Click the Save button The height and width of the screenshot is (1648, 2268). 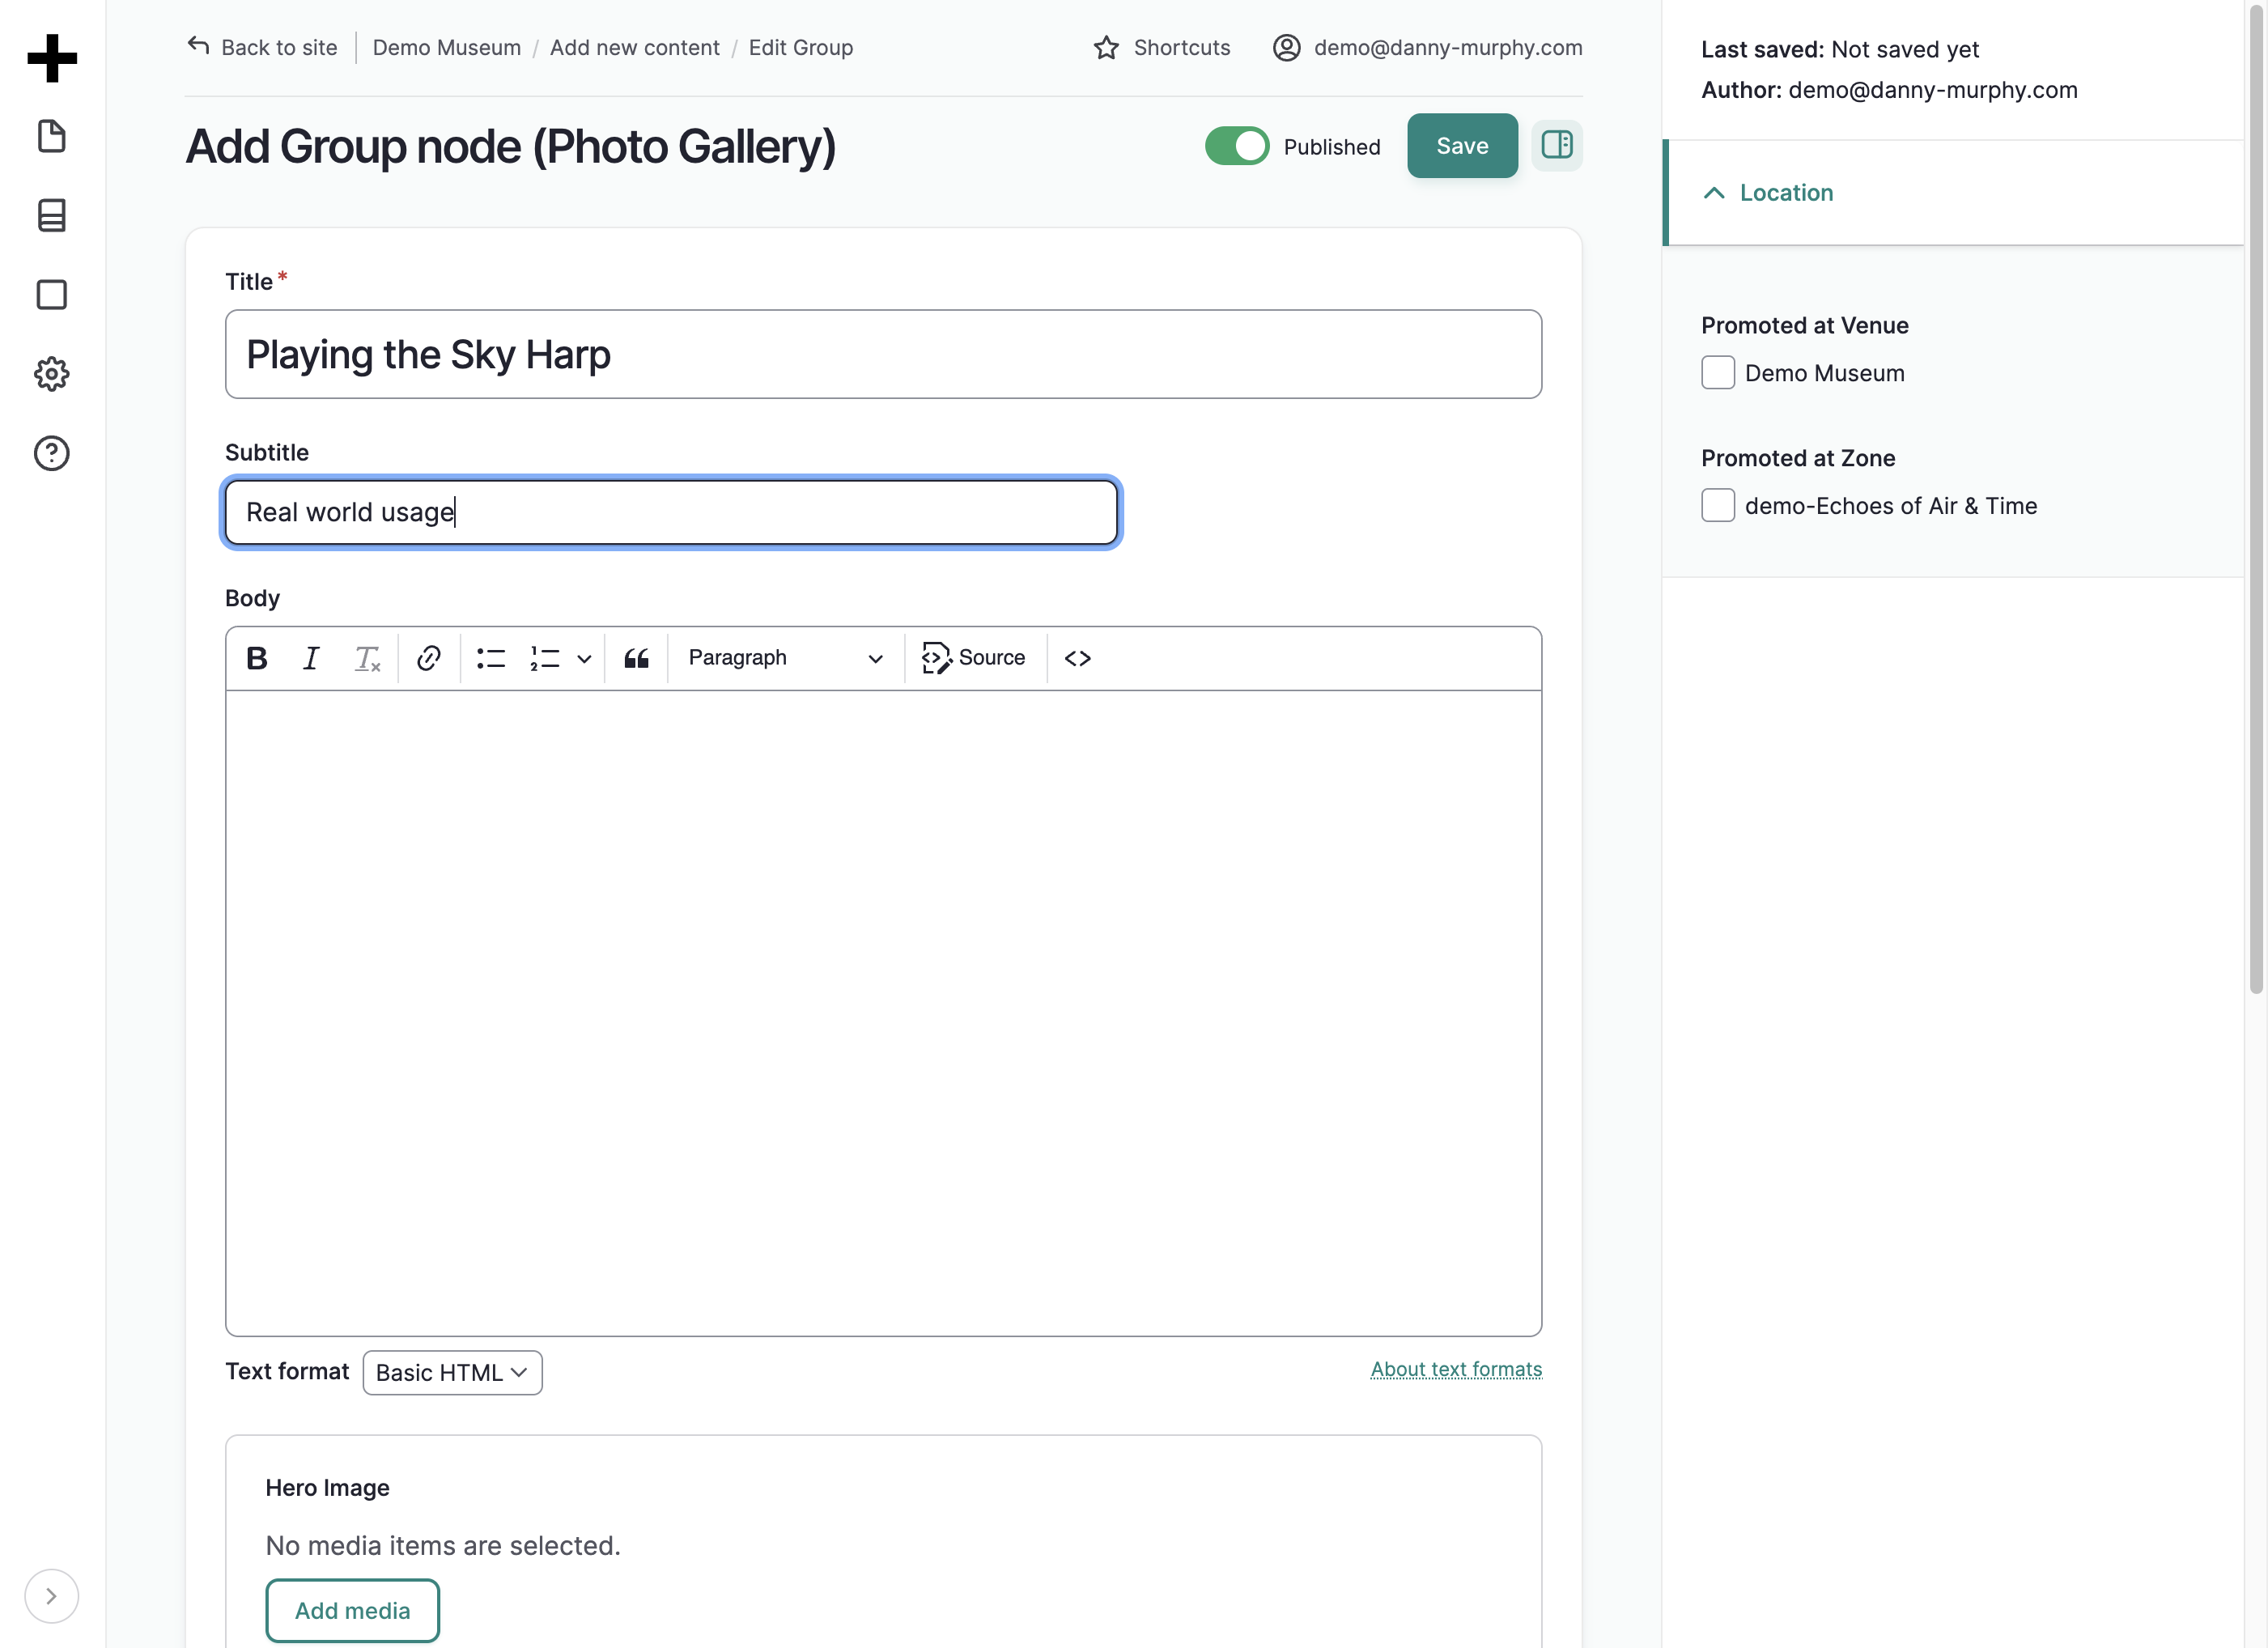1462,146
